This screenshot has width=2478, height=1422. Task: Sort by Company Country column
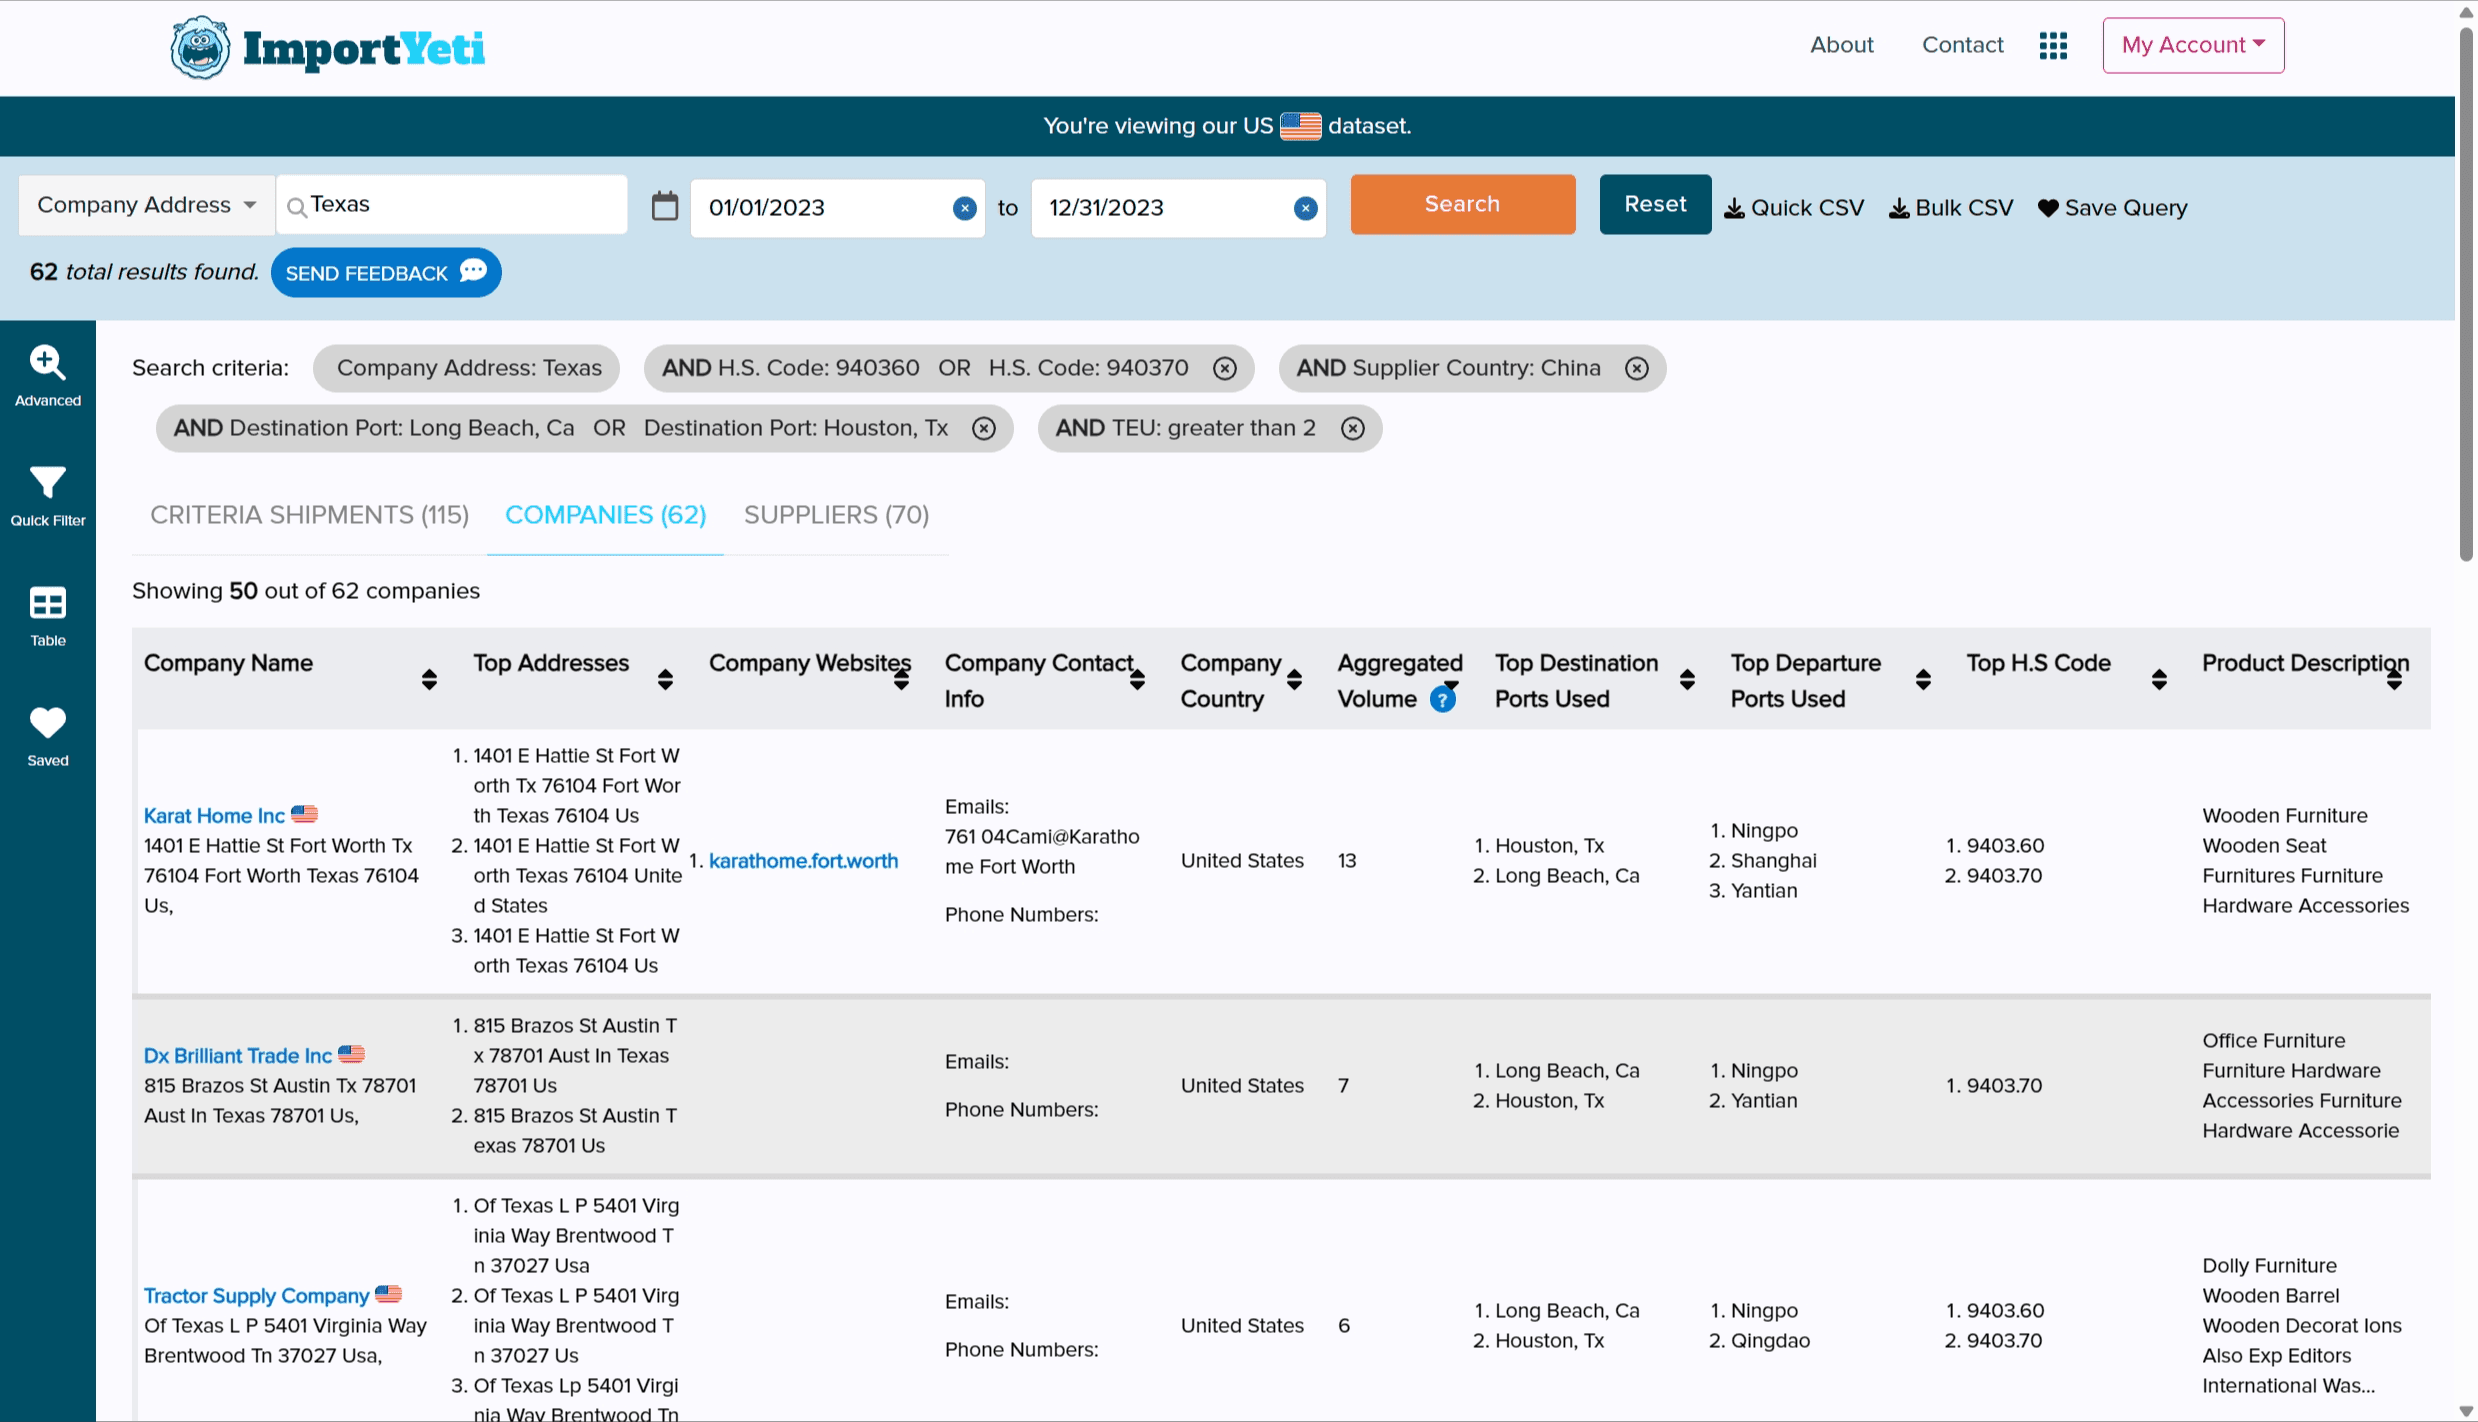click(x=1294, y=680)
